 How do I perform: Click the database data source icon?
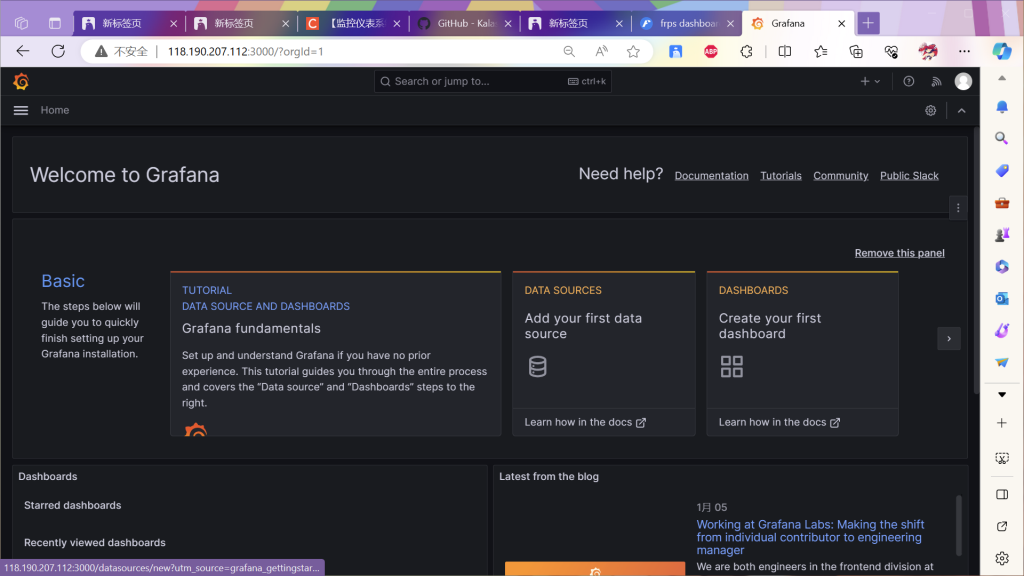tap(537, 366)
